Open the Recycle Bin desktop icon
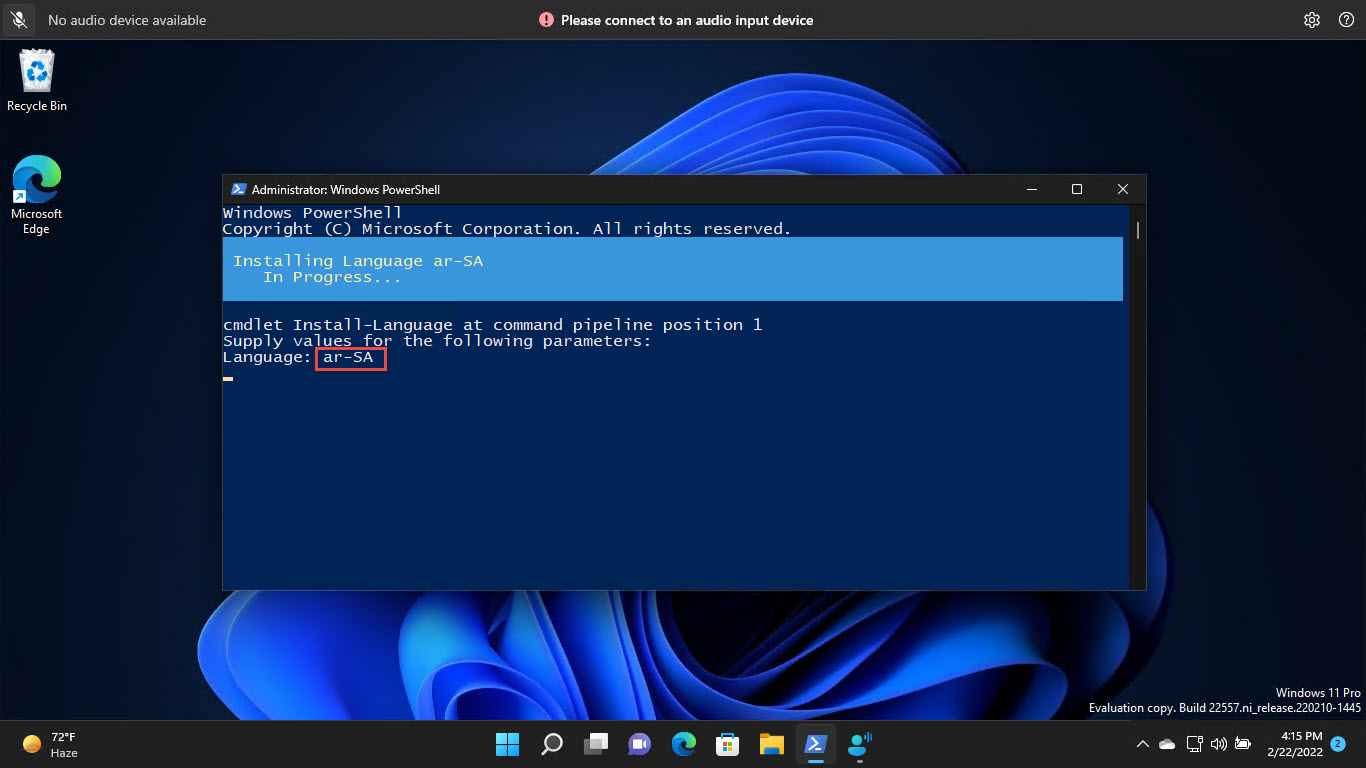The width and height of the screenshot is (1366, 768). (x=37, y=80)
